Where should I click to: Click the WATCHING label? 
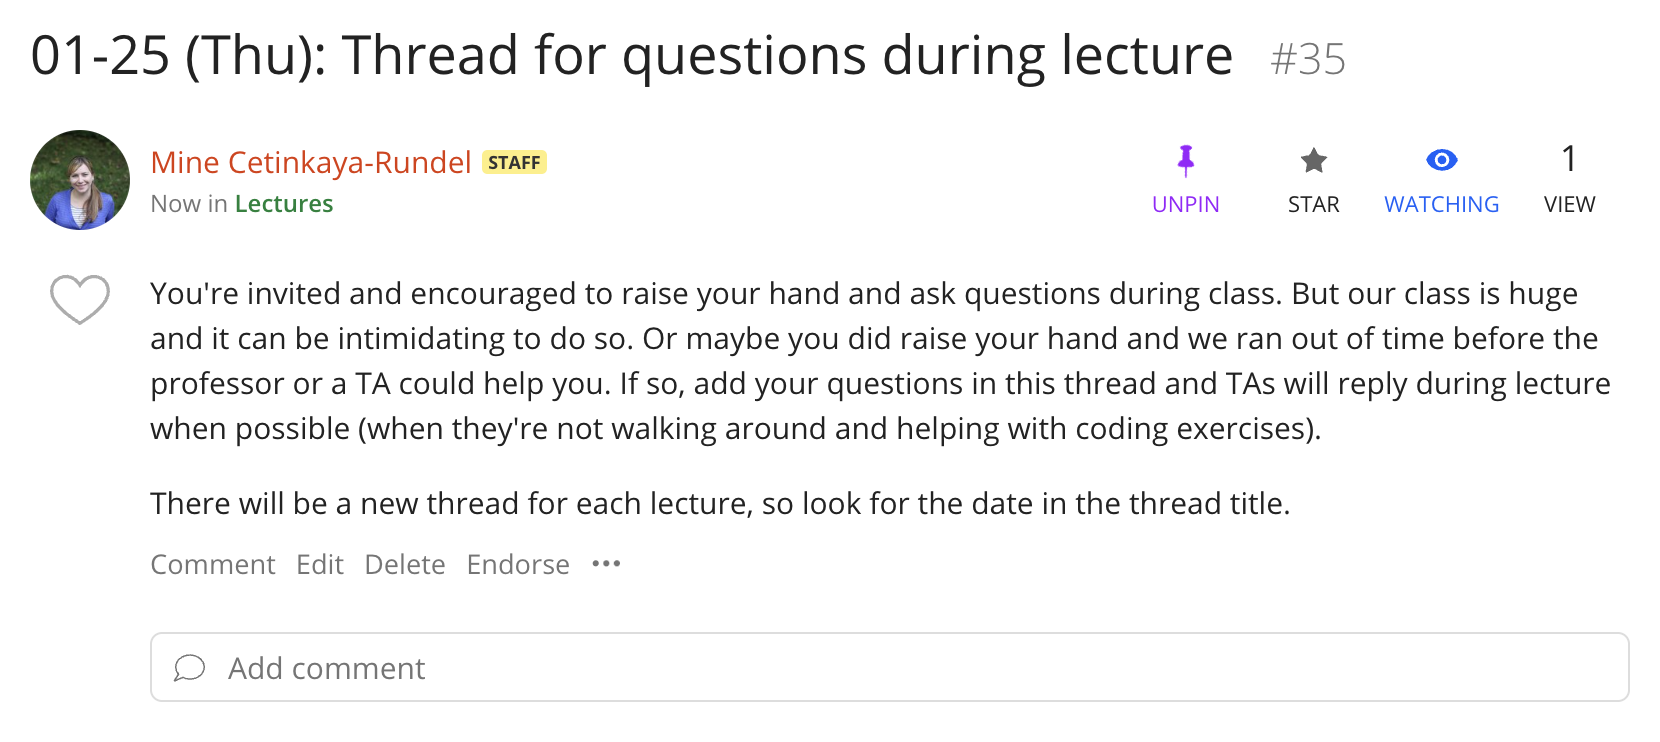[x=1441, y=204]
